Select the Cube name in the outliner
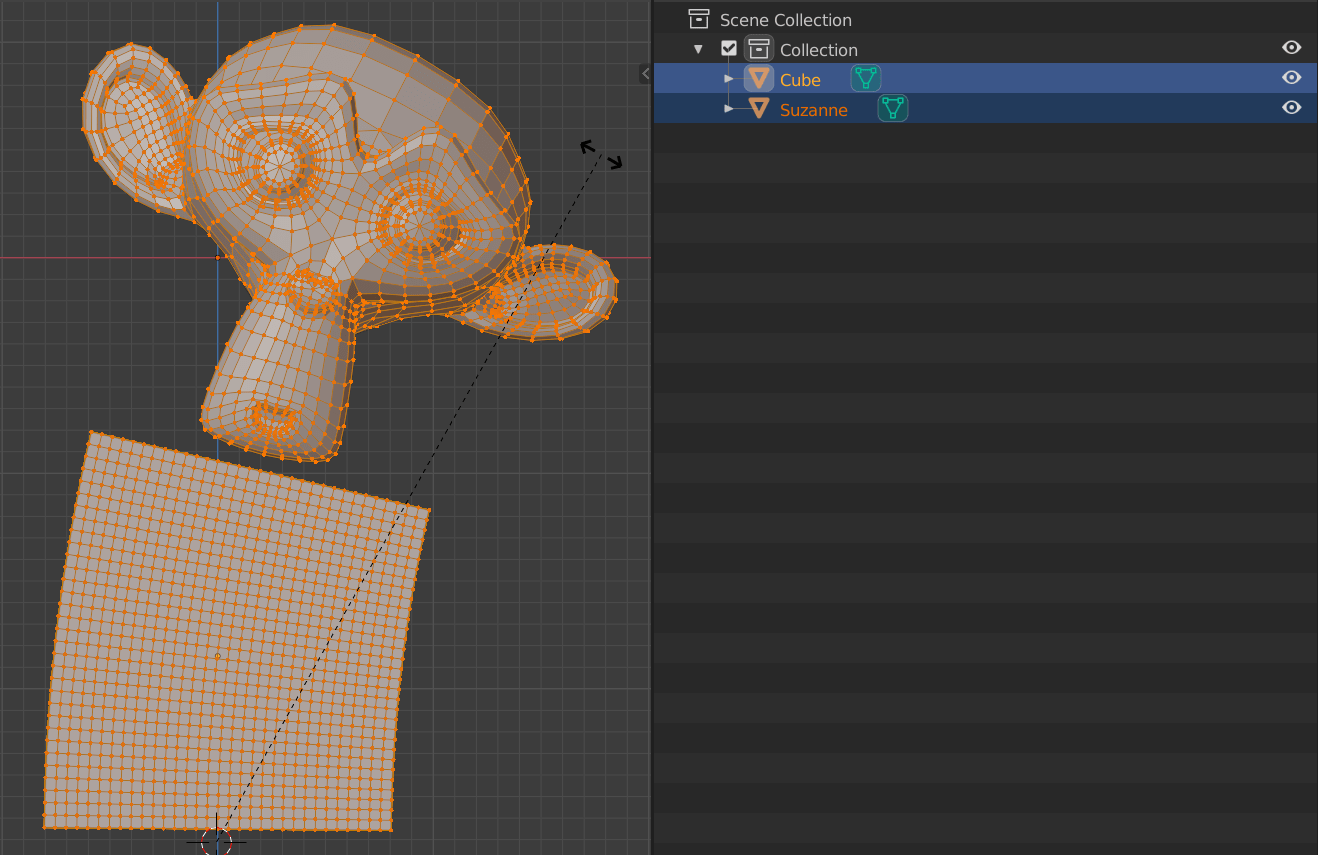Image resolution: width=1318 pixels, height=855 pixels. (800, 79)
